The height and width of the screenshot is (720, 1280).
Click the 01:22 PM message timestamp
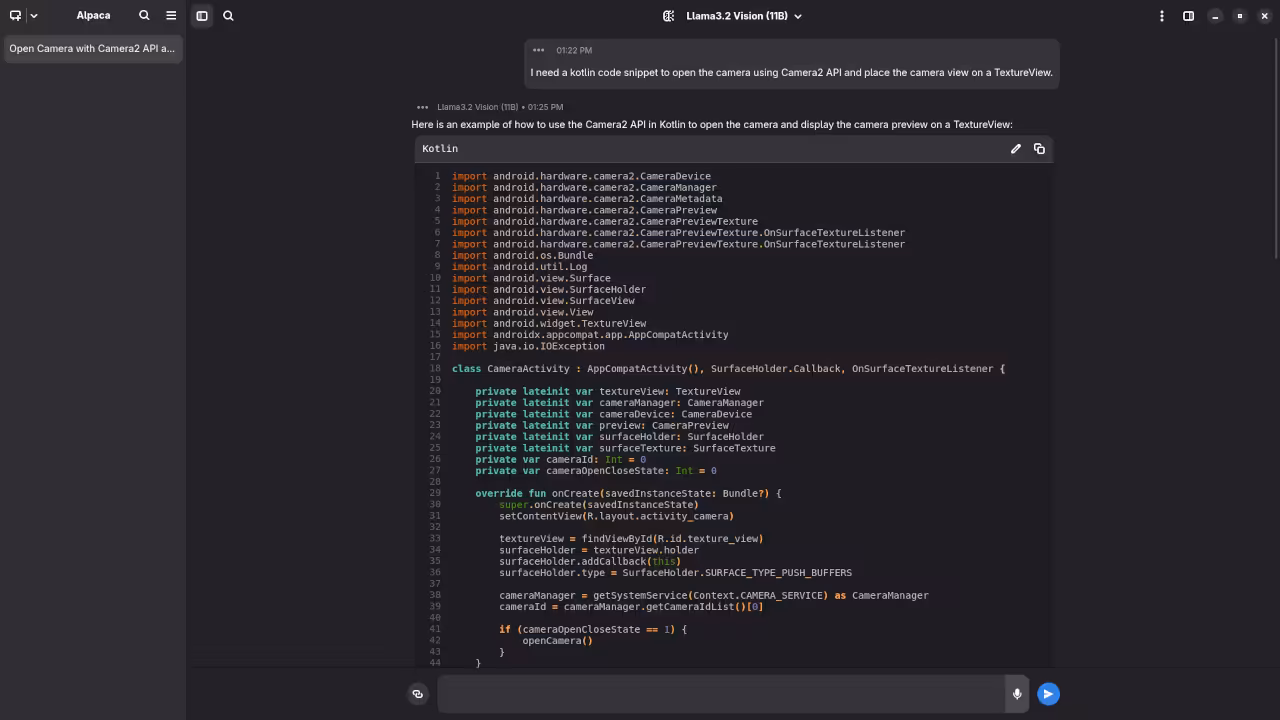coord(574,50)
